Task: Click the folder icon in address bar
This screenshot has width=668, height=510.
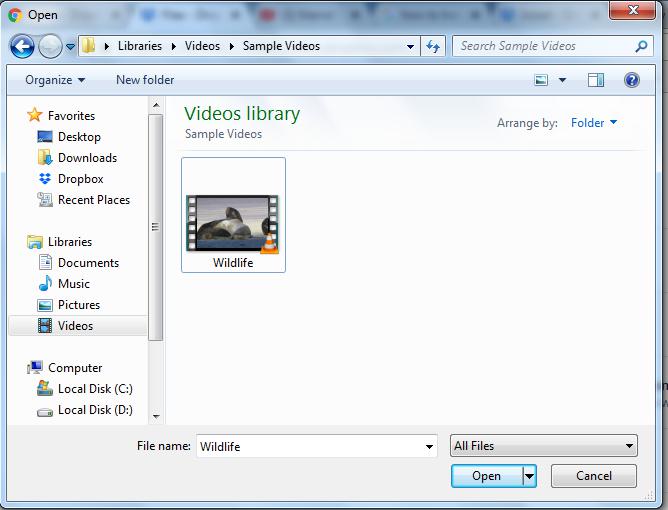Action: pyautogui.click(x=89, y=46)
